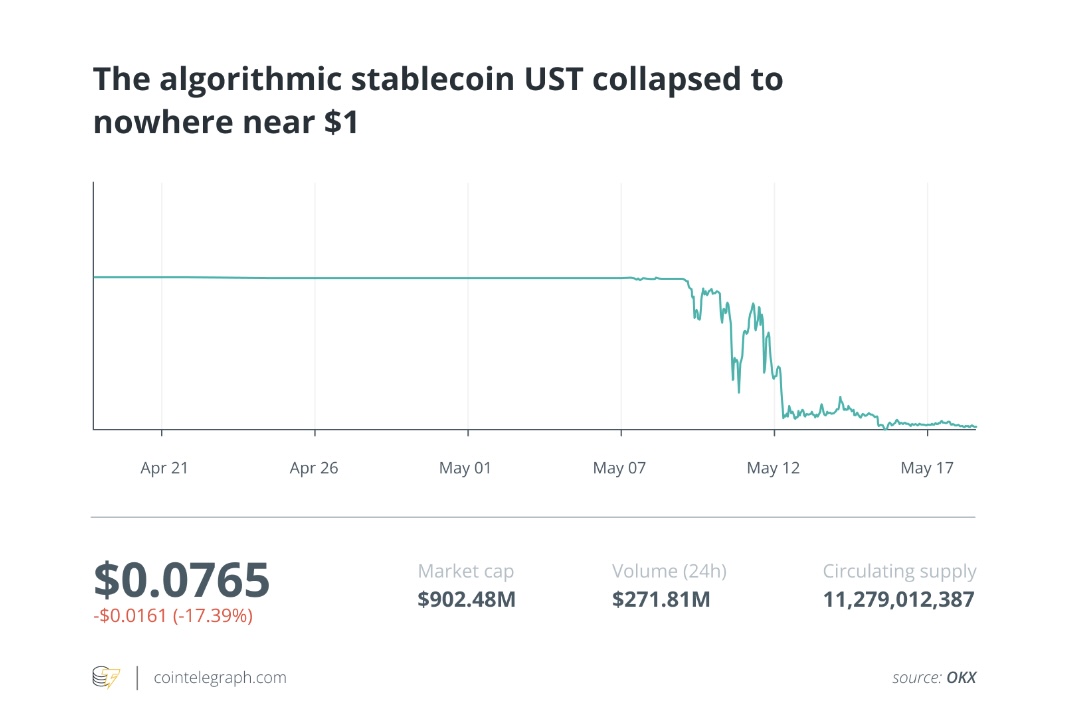Click the May 07 axis label
This screenshot has width=1090, height=718.
click(x=620, y=468)
